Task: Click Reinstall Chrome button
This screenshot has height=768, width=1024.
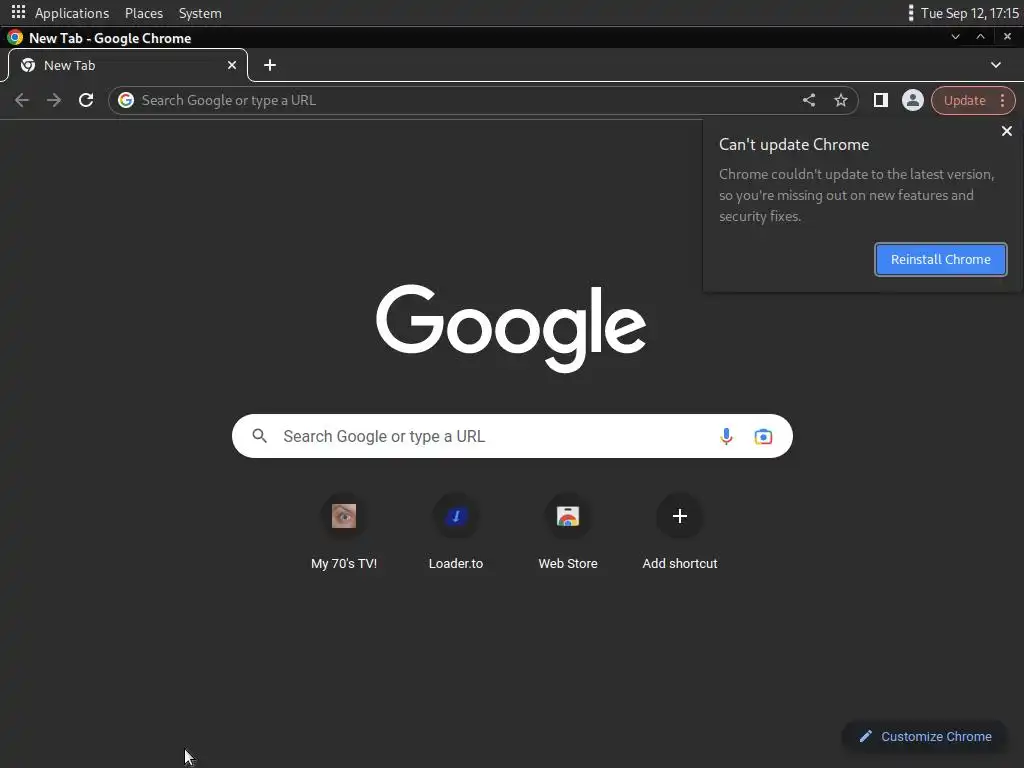Action: [940, 259]
